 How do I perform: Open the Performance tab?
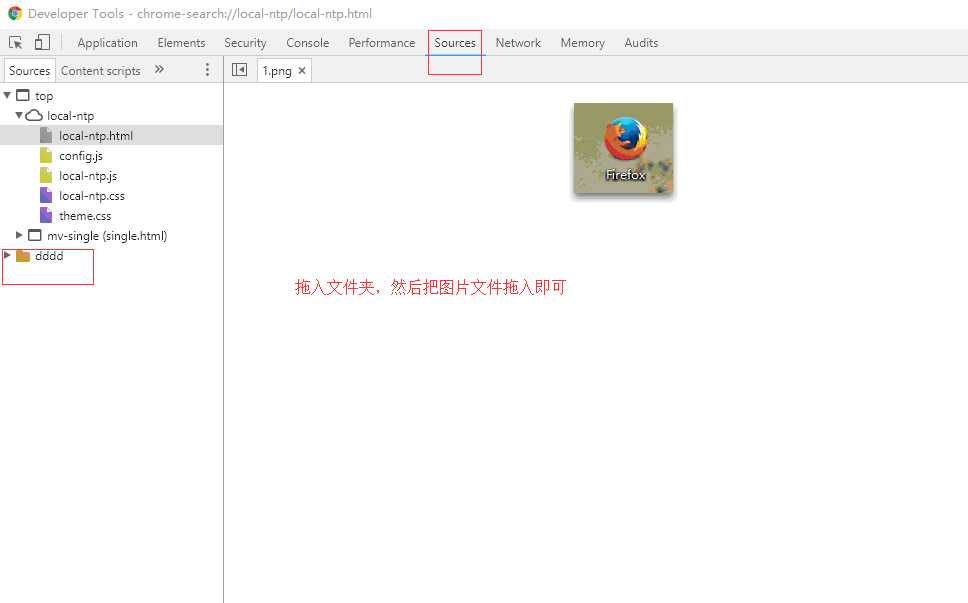click(x=382, y=43)
